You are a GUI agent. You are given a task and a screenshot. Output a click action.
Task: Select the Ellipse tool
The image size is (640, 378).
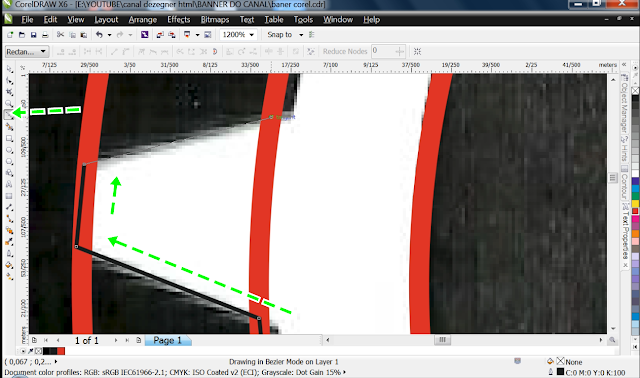[9, 150]
